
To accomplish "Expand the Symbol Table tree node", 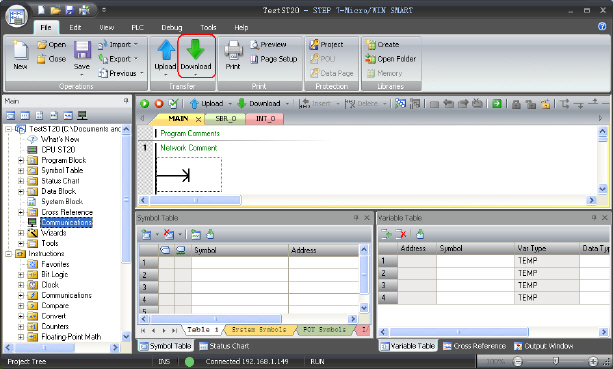I will click(x=21, y=171).
